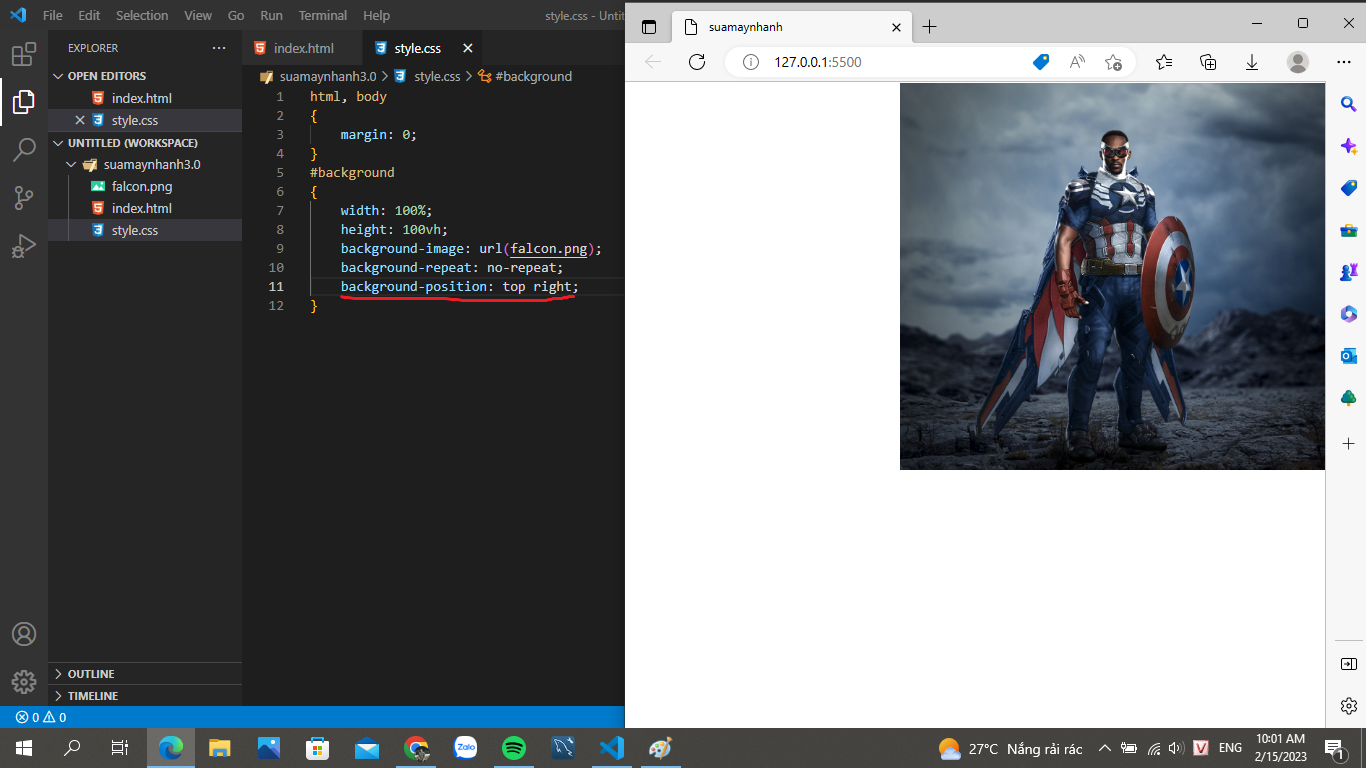The width and height of the screenshot is (1366, 768).
Task: Open the Explorer view icon
Action: coord(24,102)
